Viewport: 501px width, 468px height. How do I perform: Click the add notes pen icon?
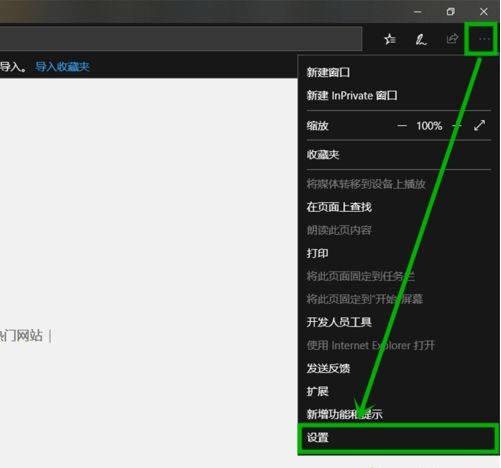click(421, 39)
